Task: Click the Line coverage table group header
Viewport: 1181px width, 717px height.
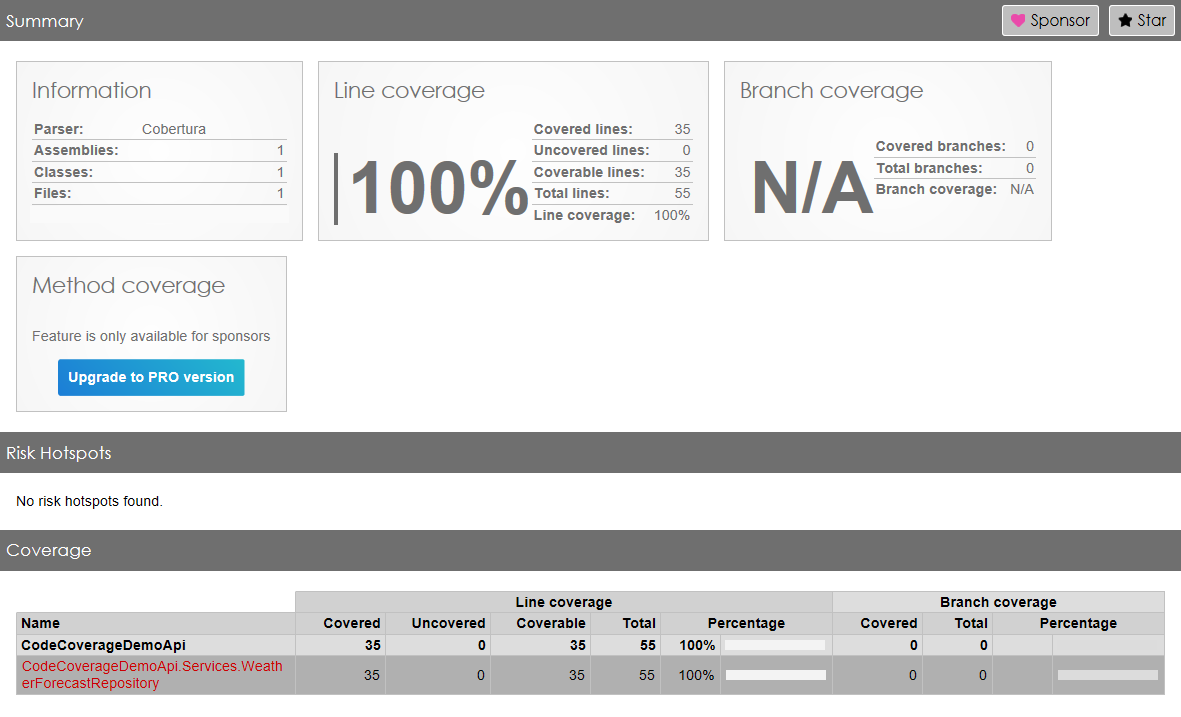Action: pyautogui.click(x=563, y=602)
